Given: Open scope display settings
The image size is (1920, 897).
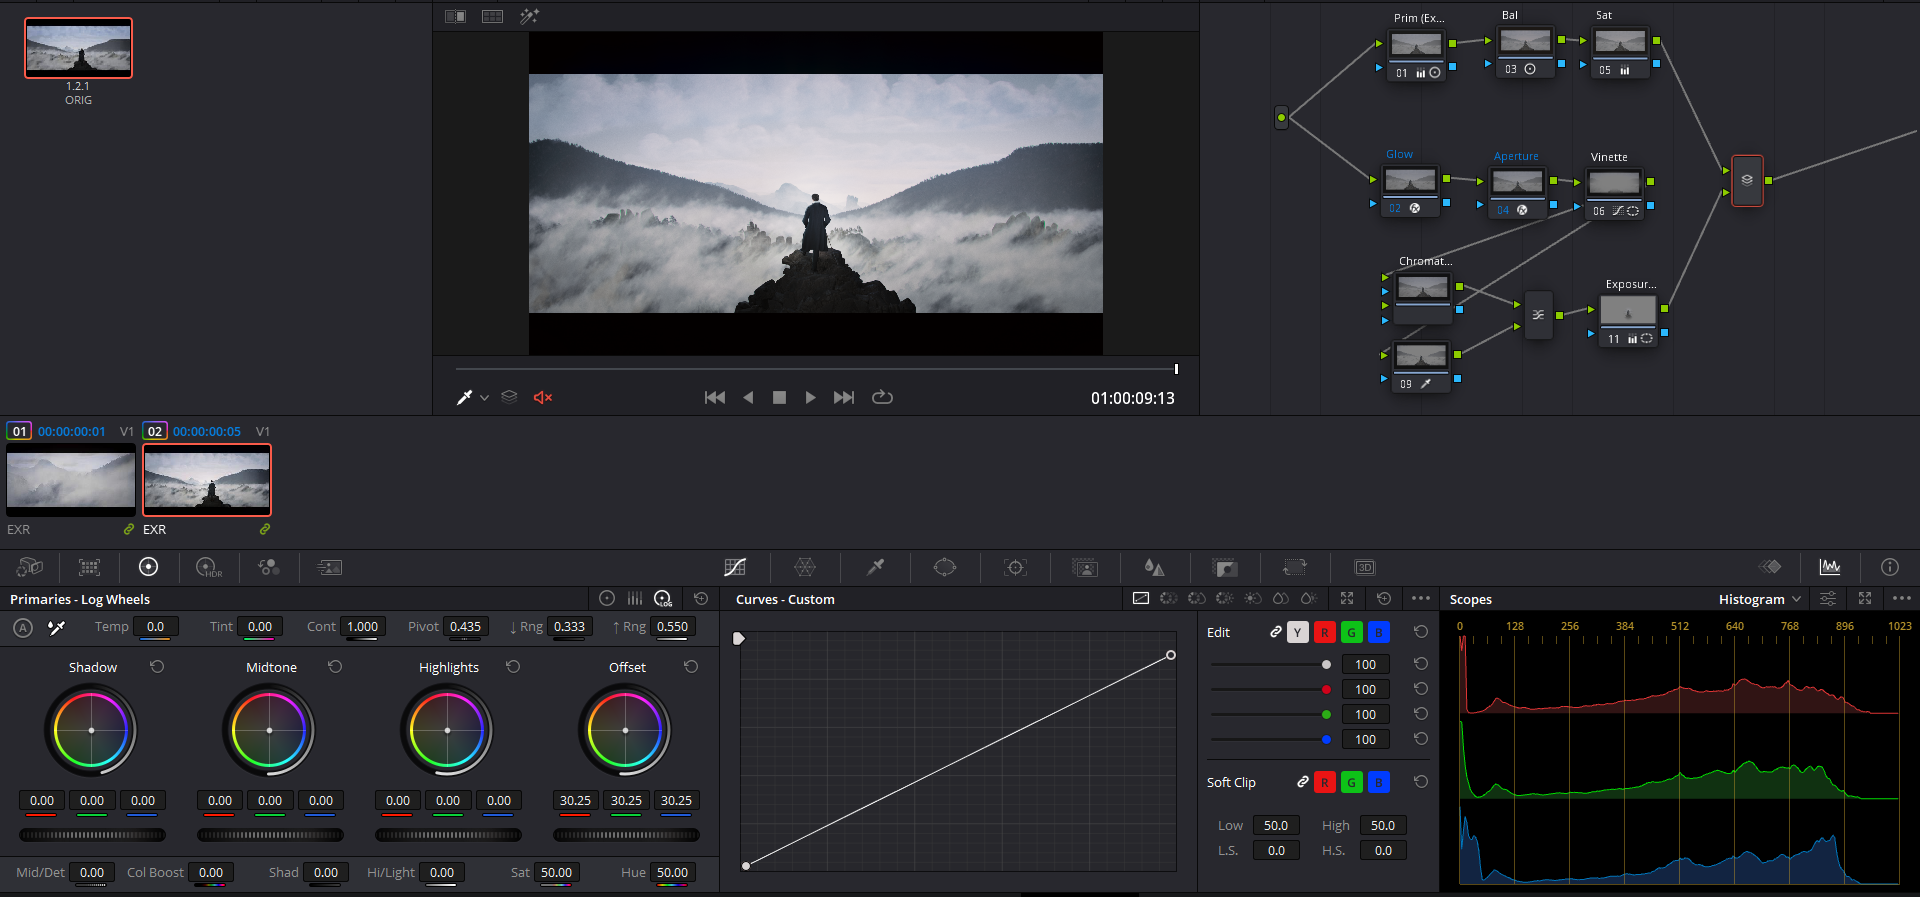Looking at the screenshot, I should tap(1828, 598).
